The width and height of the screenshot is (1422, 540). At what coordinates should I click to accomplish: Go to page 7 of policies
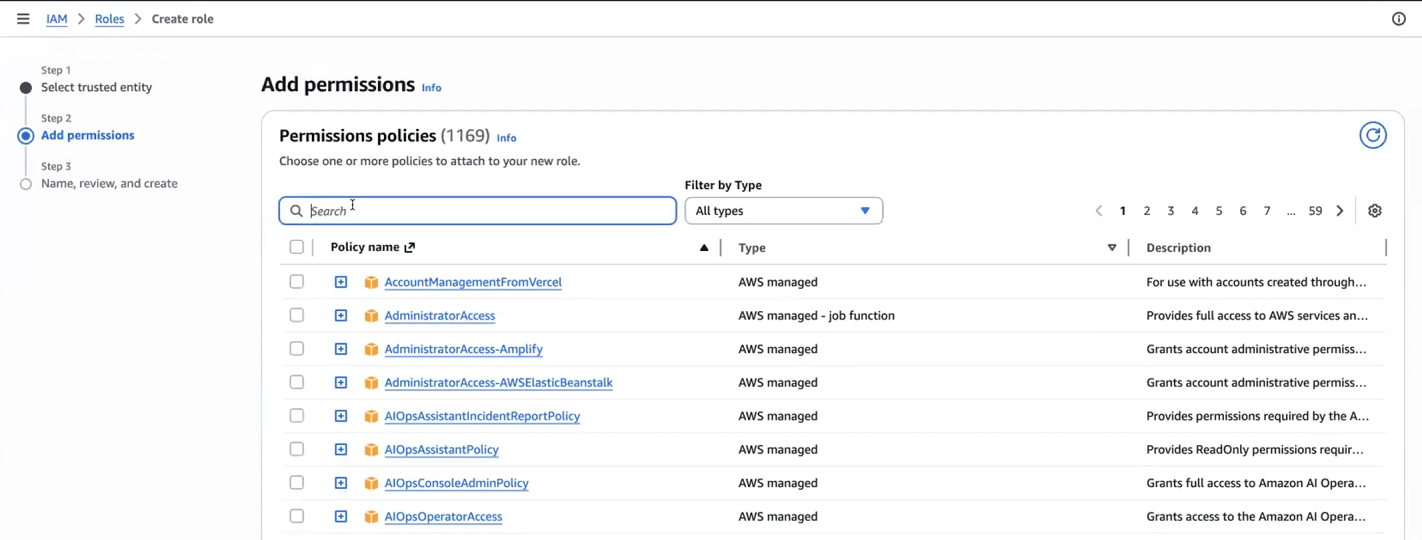pyautogui.click(x=1267, y=211)
